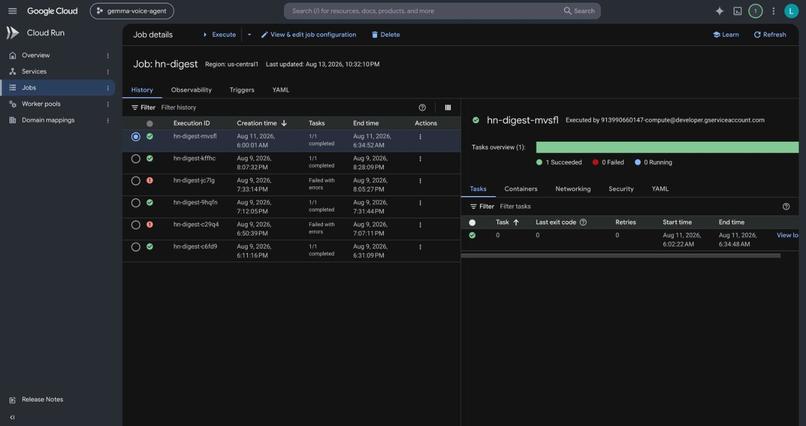Screen dimensions: 806x426
Task: Click the failed status icon of hn-digest-jc7lg
Action: 150,180
